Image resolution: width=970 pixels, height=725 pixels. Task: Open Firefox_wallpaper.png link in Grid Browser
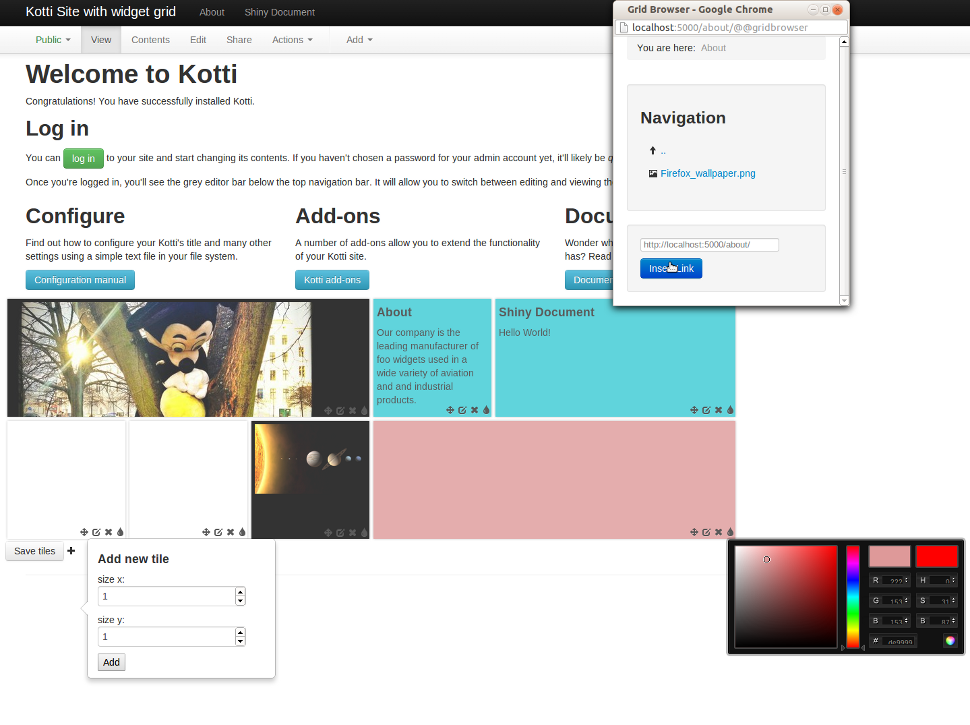[708, 173]
